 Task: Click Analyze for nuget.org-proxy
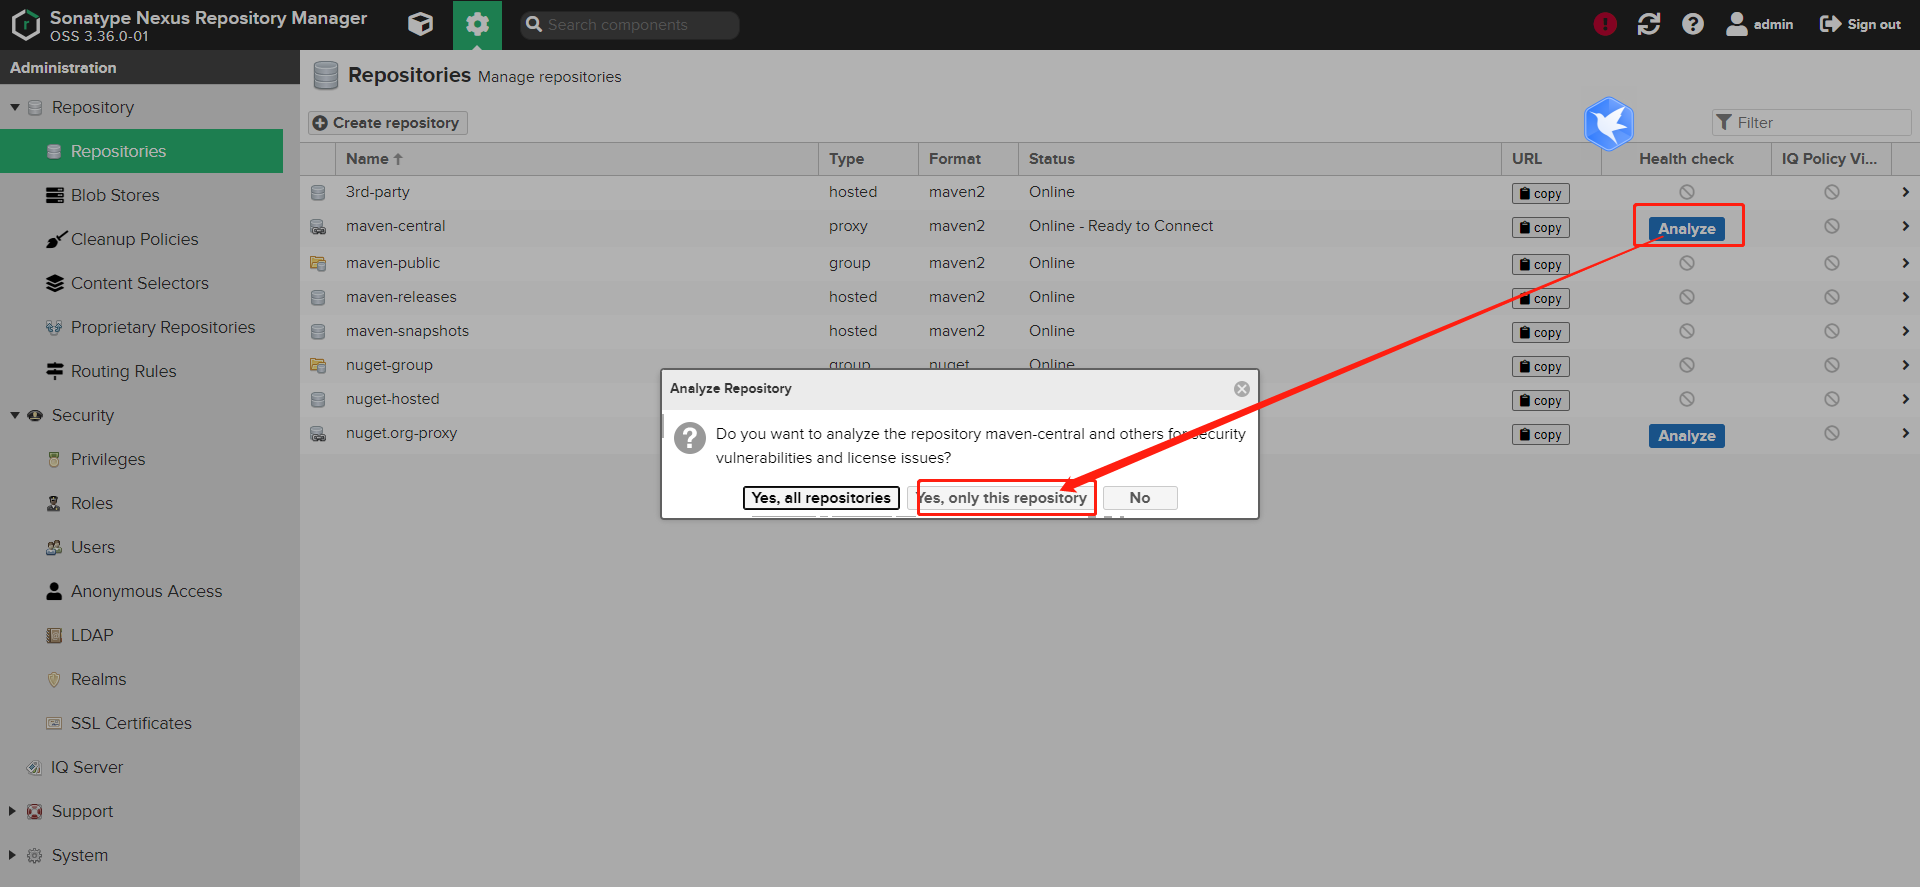click(x=1686, y=435)
